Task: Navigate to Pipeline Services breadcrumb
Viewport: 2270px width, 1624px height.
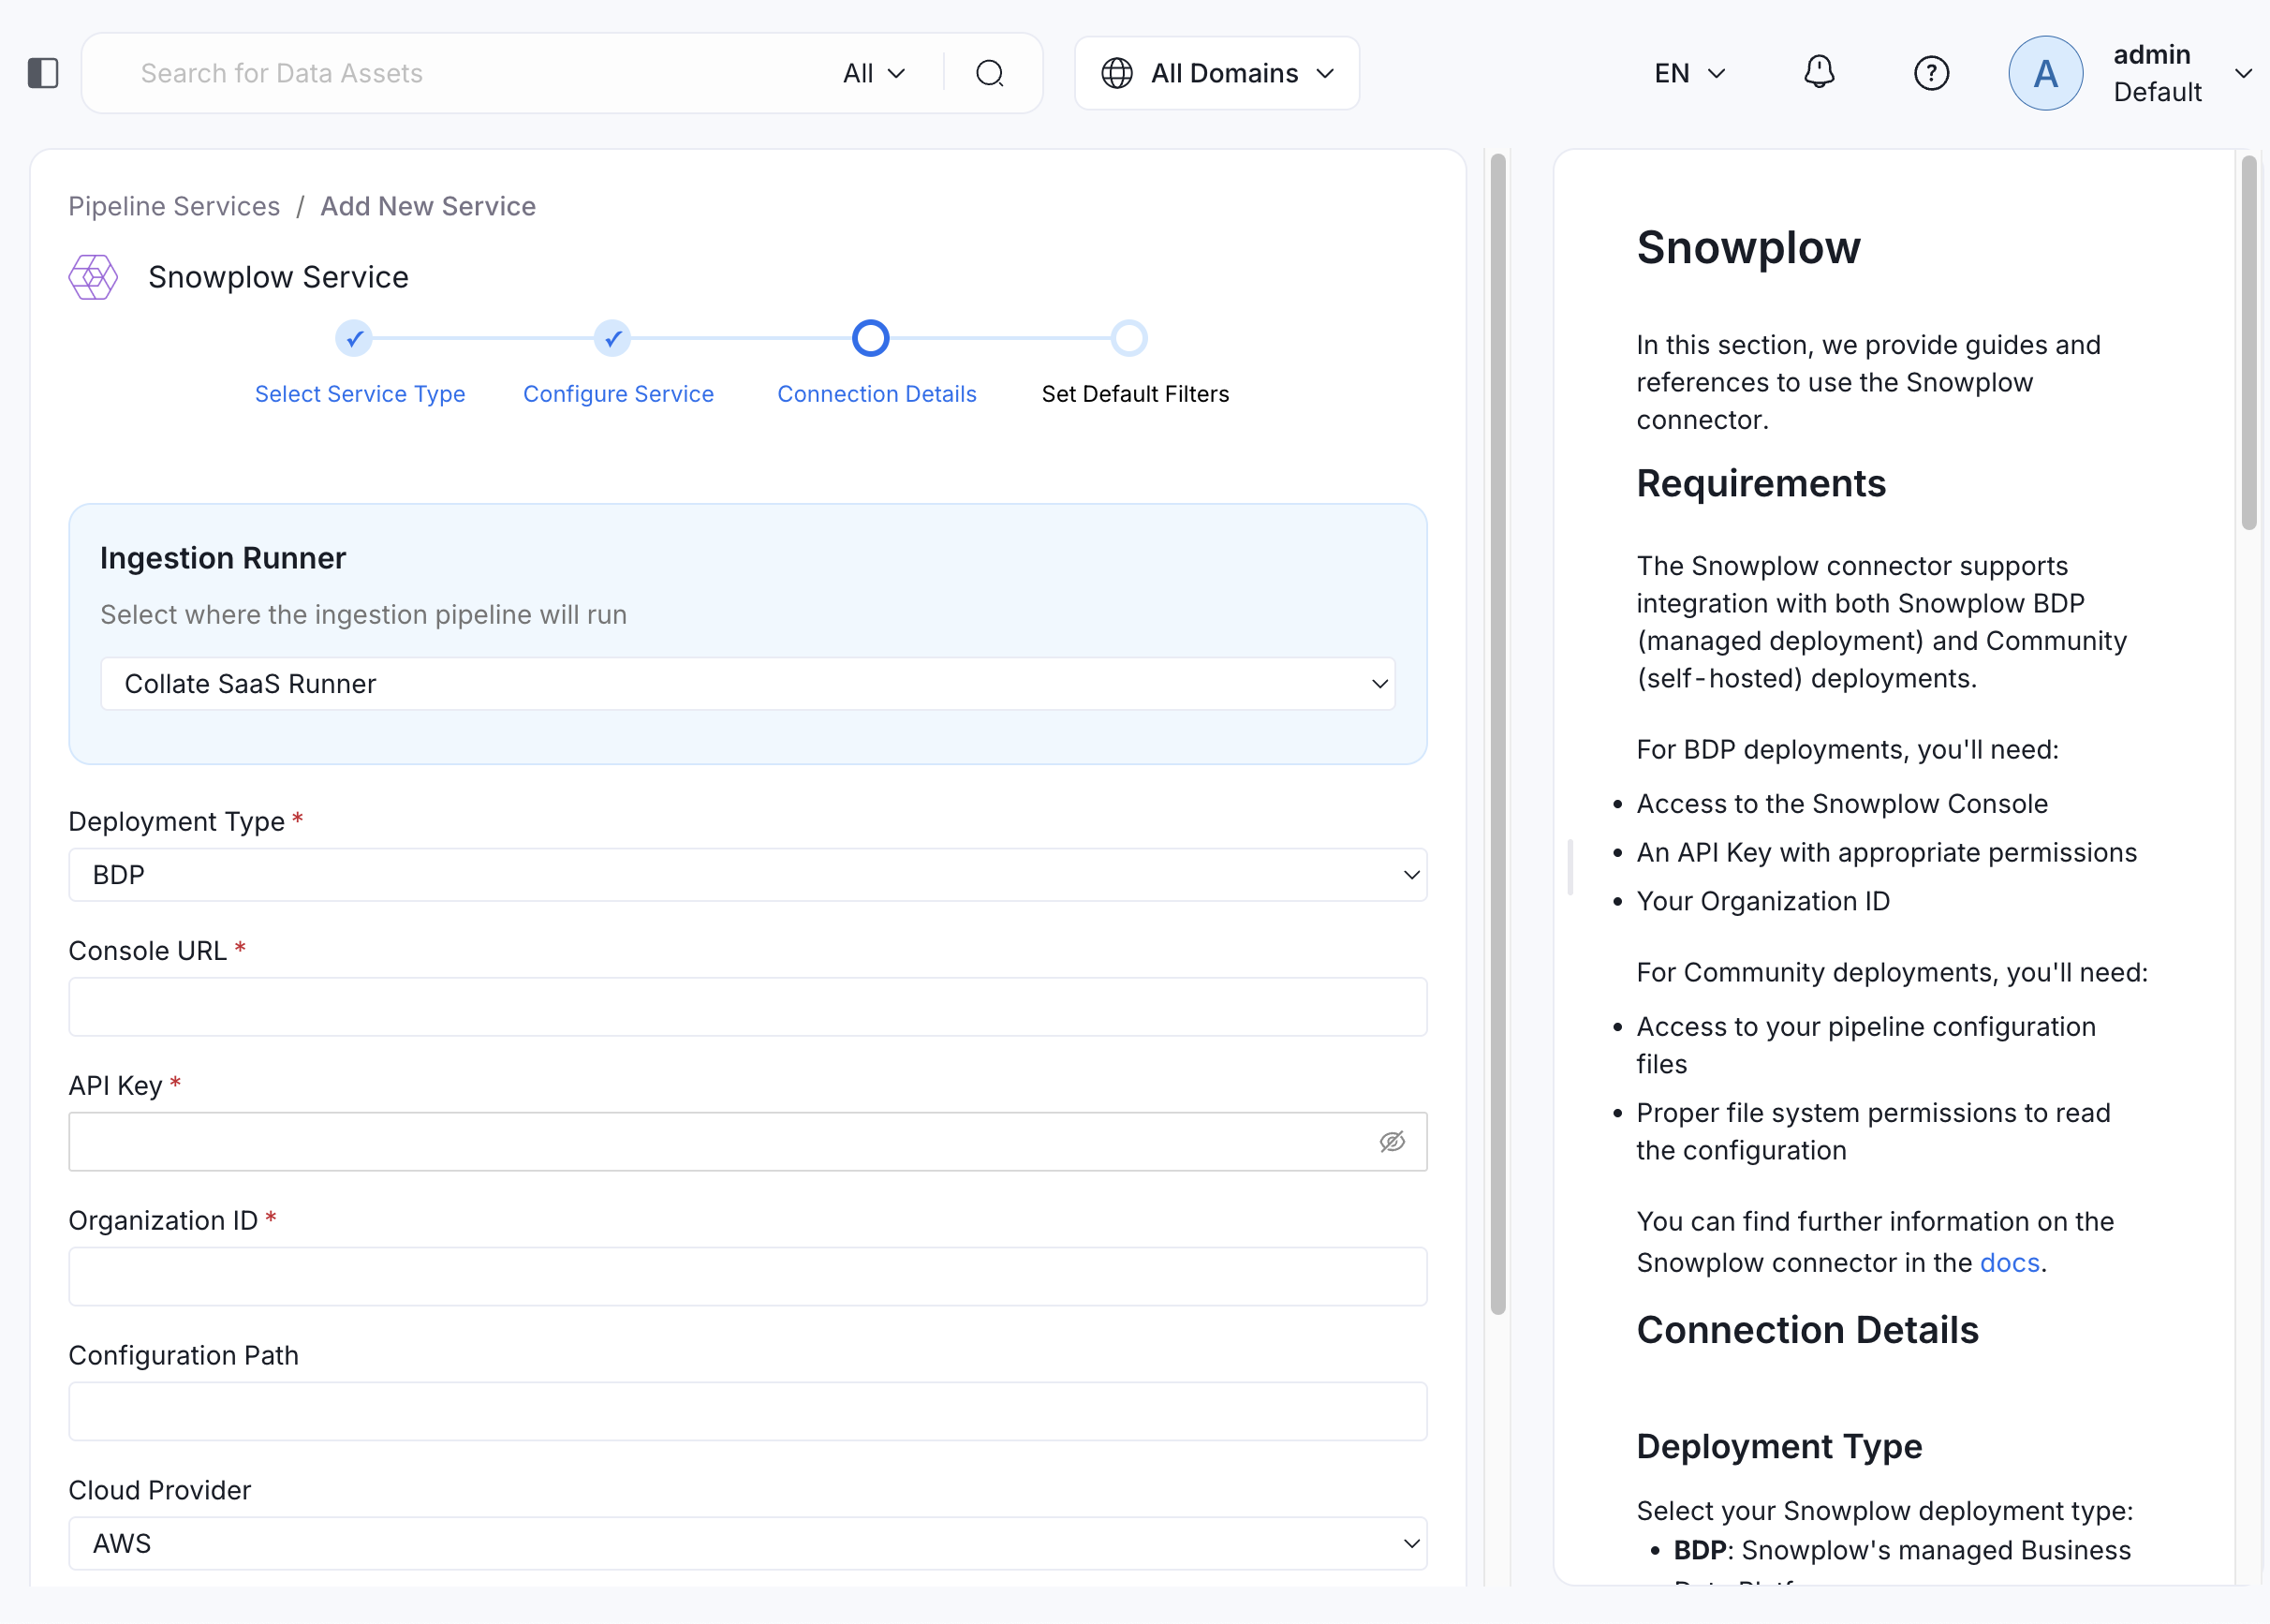Action: (173, 206)
